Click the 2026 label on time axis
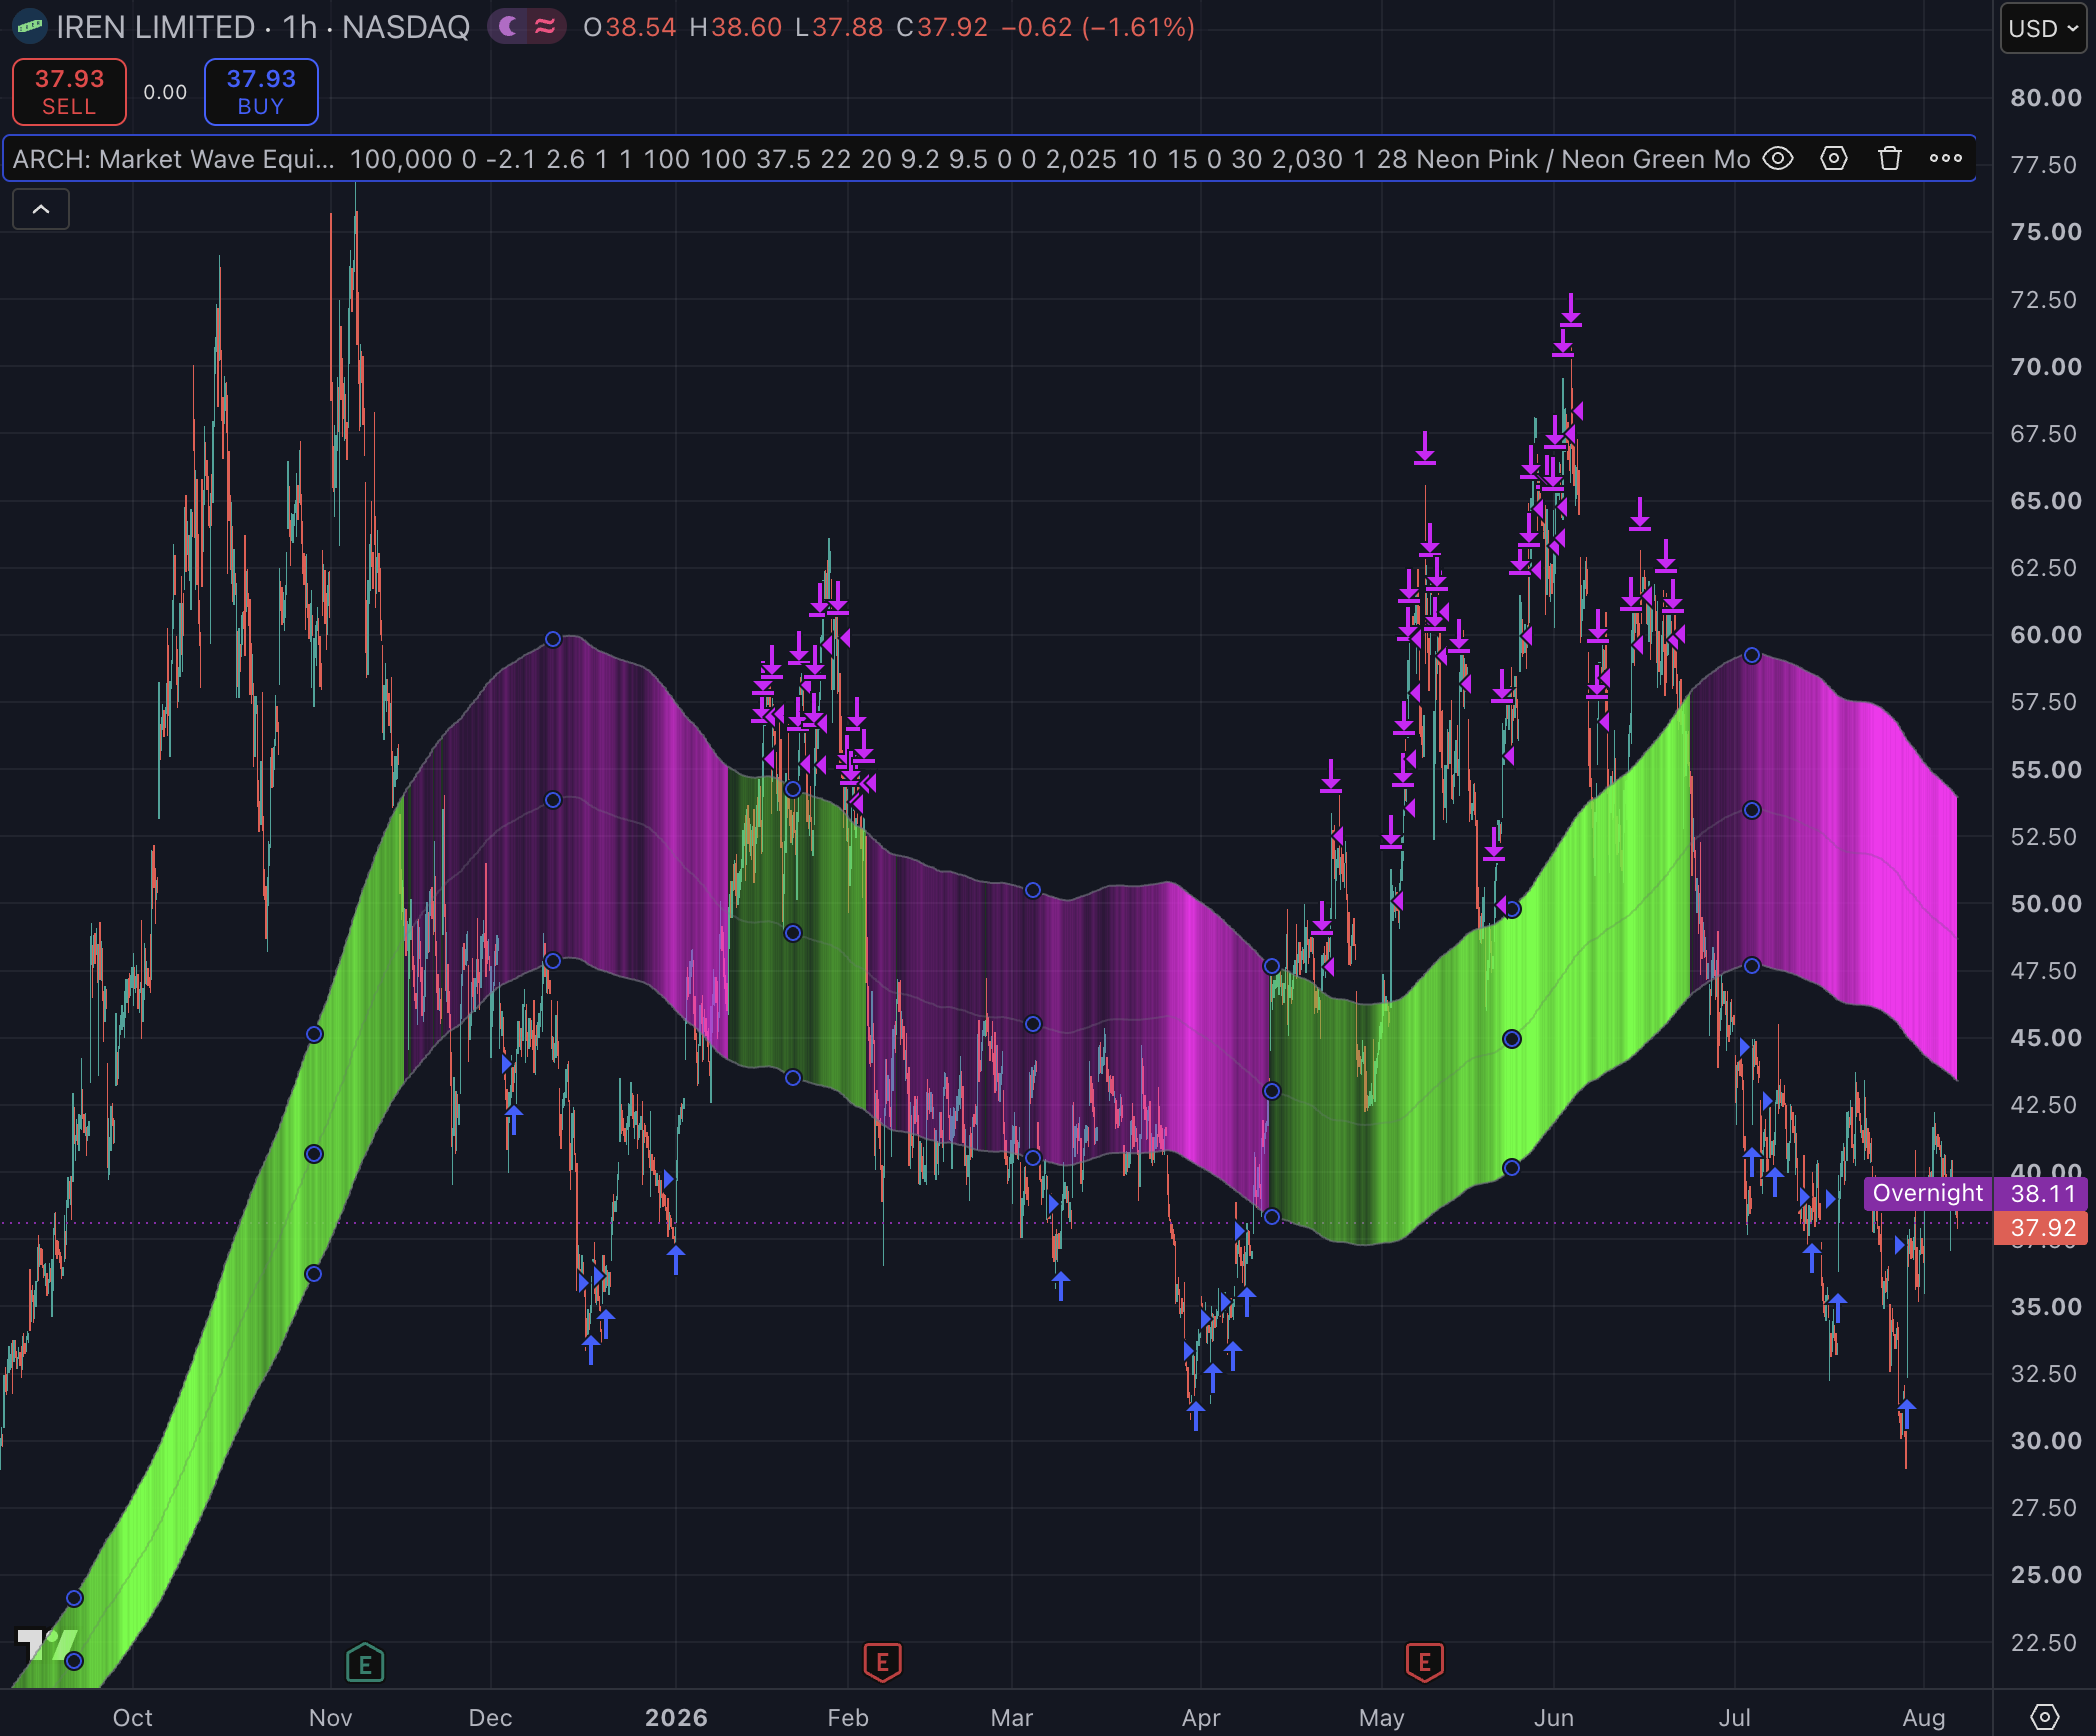This screenshot has height=1736, width=2096. 676,1717
